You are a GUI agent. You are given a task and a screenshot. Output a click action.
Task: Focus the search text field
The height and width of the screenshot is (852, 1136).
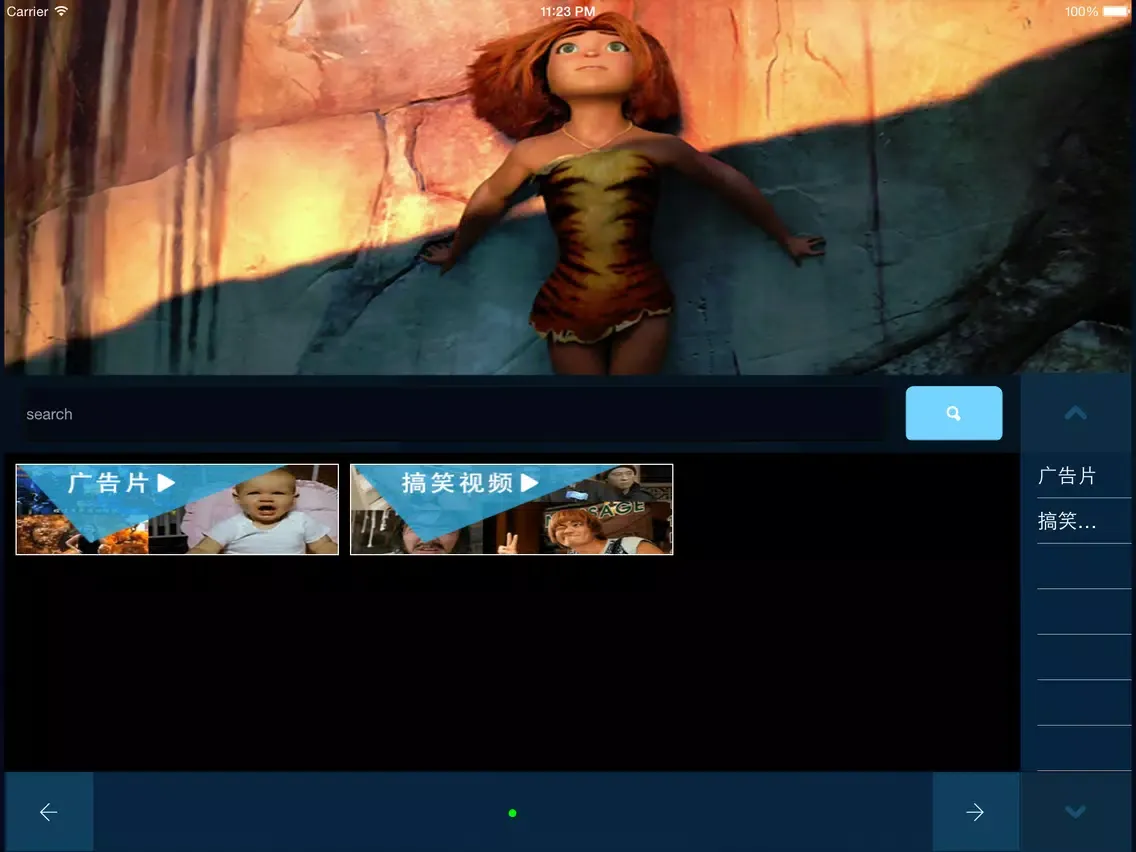pos(455,414)
